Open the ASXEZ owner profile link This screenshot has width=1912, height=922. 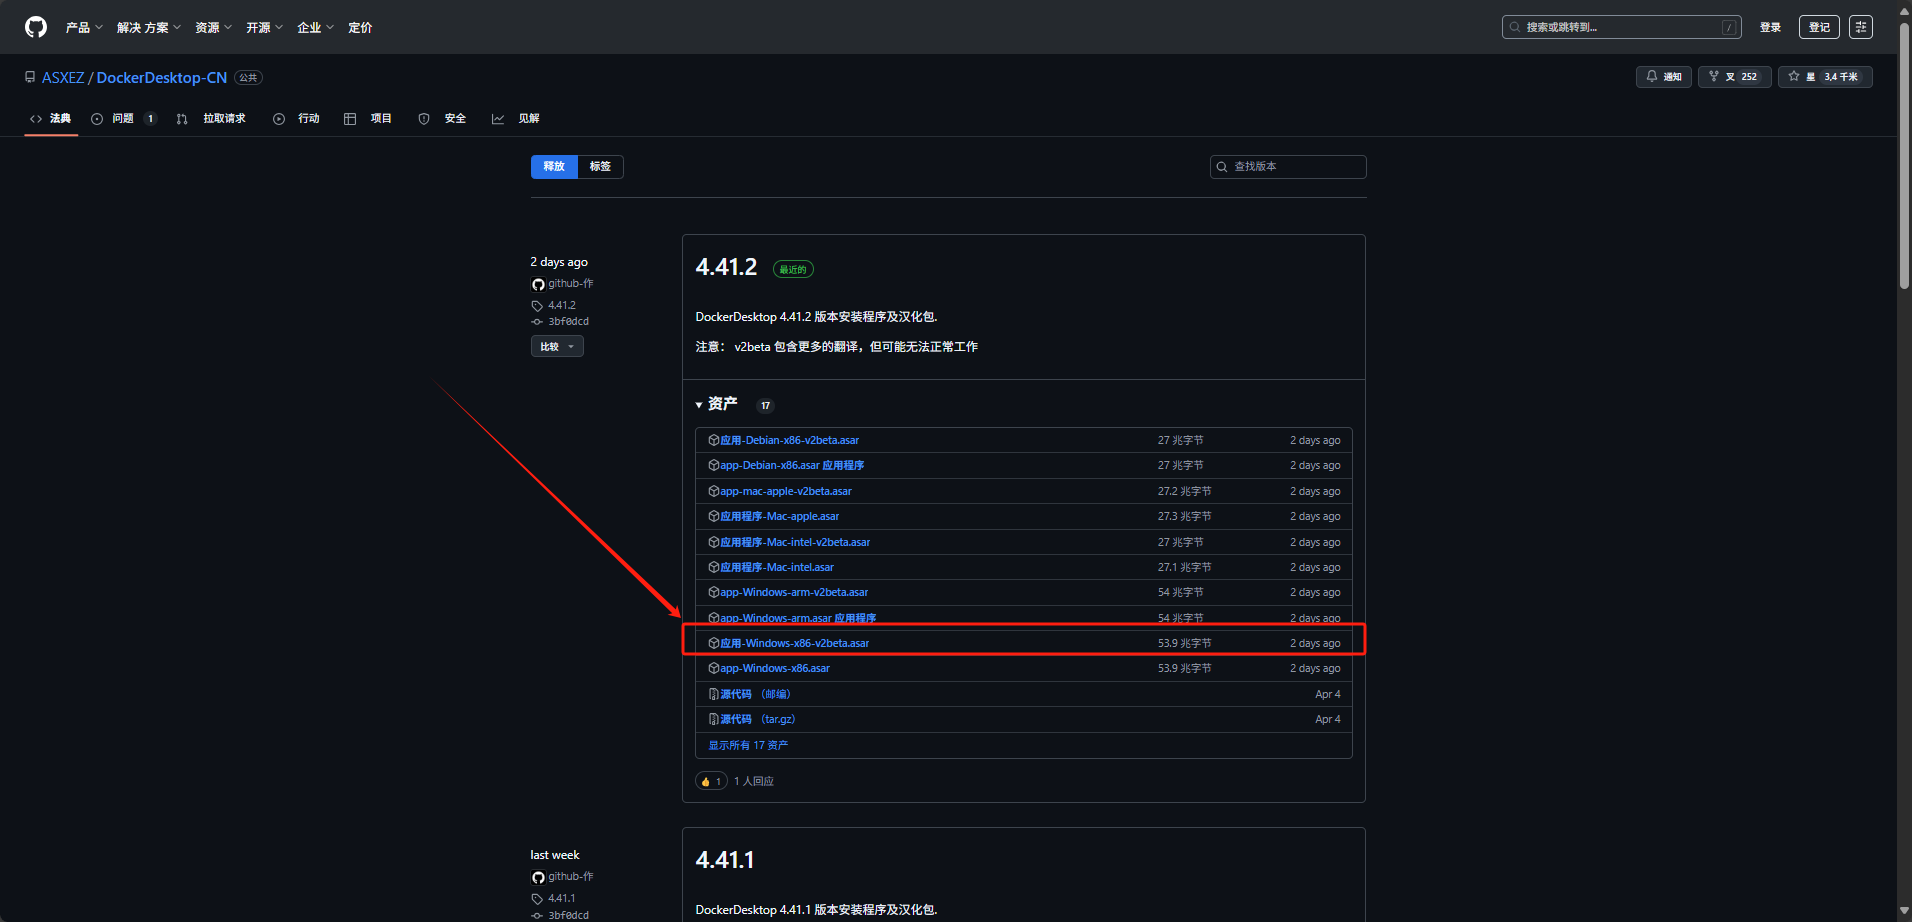pyautogui.click(x=63, y=77)
